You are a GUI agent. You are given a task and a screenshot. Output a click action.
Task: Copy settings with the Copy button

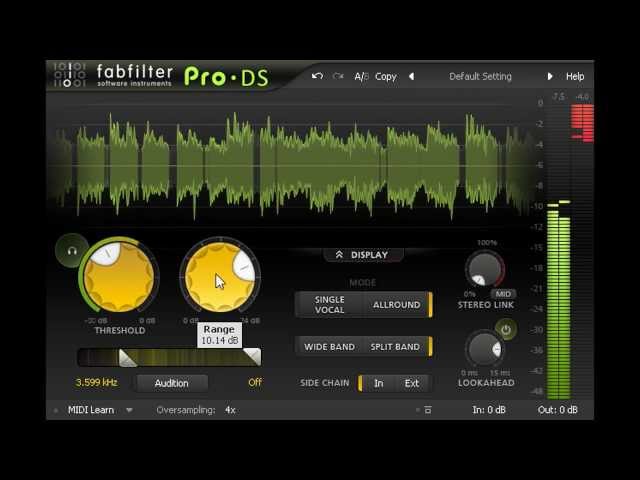(386, 77)
